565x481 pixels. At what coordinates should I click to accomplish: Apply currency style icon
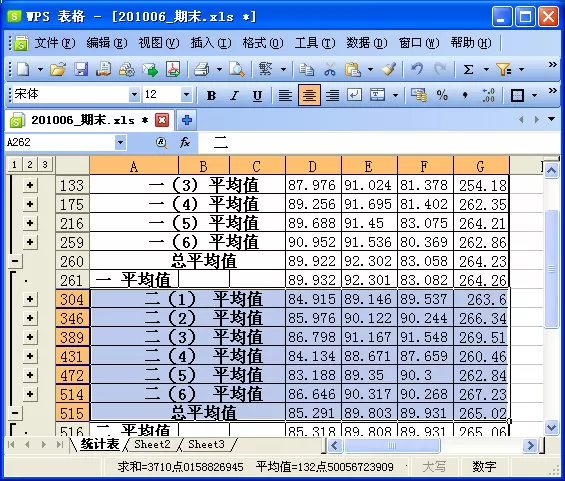[x=419, y=95]
